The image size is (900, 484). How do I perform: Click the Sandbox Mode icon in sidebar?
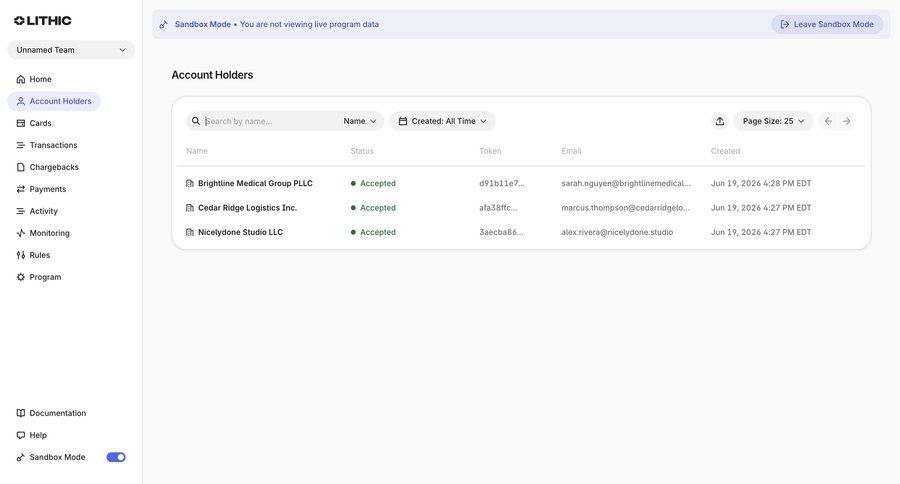pyautogui.click(x=21, y=457)
